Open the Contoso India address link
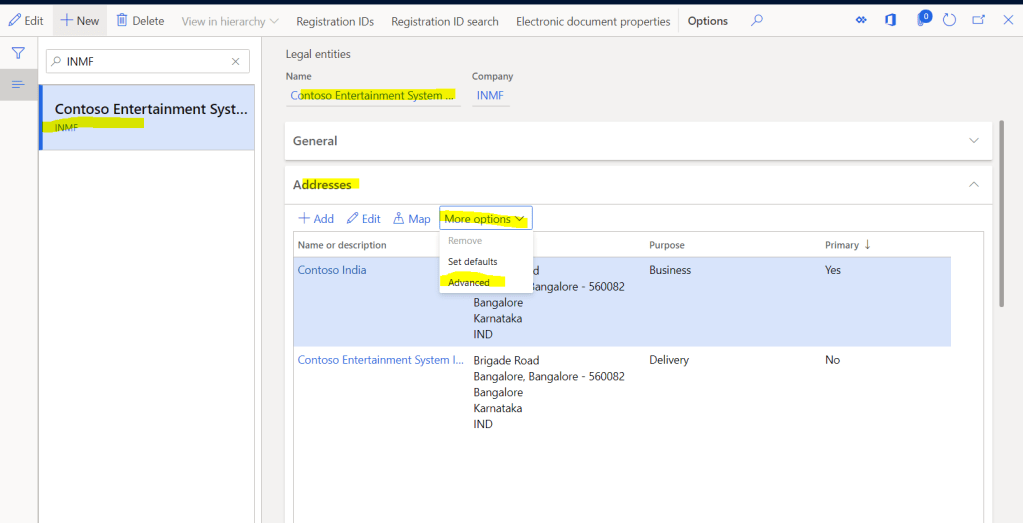Screen dimensions: 1023x523 point(332,270)
